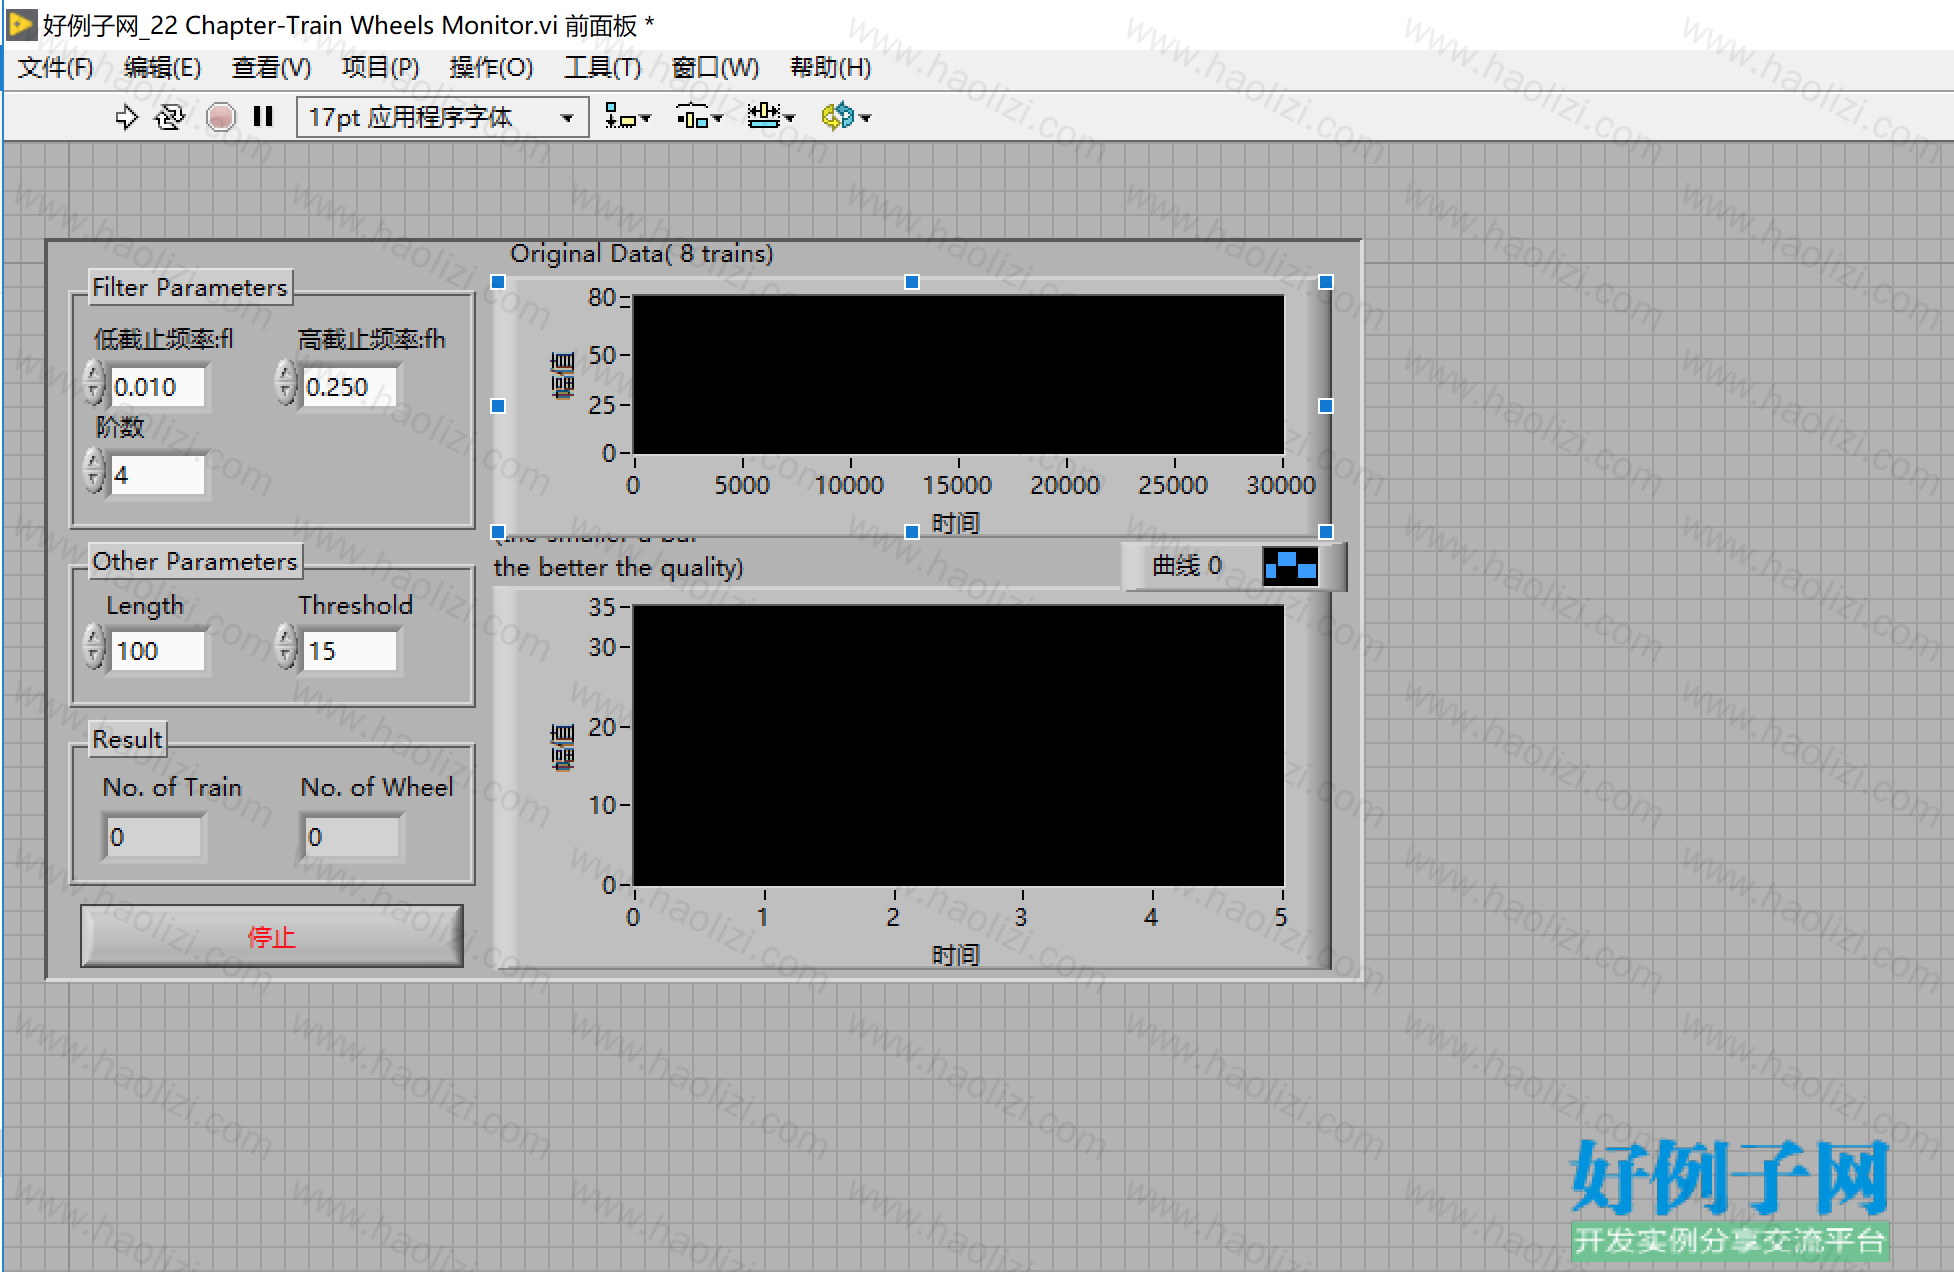Viewport: 1954px width, 1272px height.
Task: Open the 文件(F) menu
Action: pyautogui.click(x=55, y=67)
